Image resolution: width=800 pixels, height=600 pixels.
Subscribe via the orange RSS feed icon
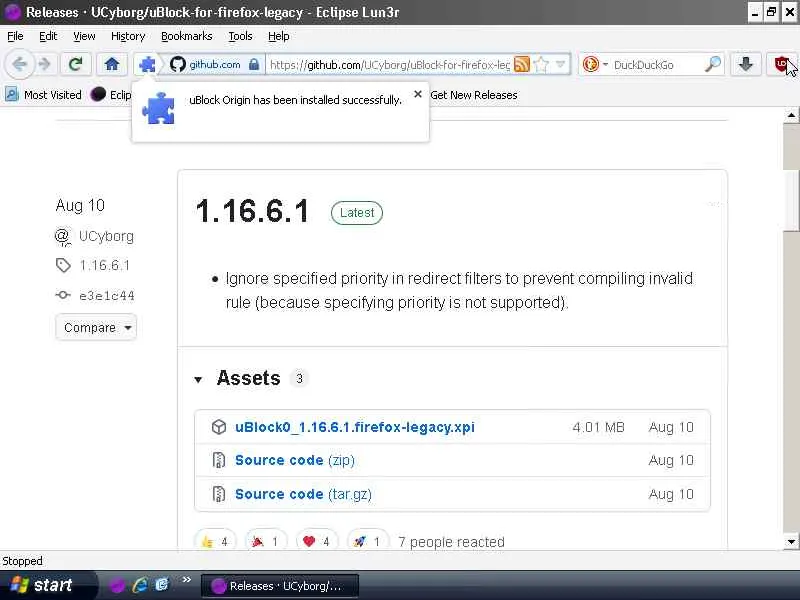click(x=521, y=64)
